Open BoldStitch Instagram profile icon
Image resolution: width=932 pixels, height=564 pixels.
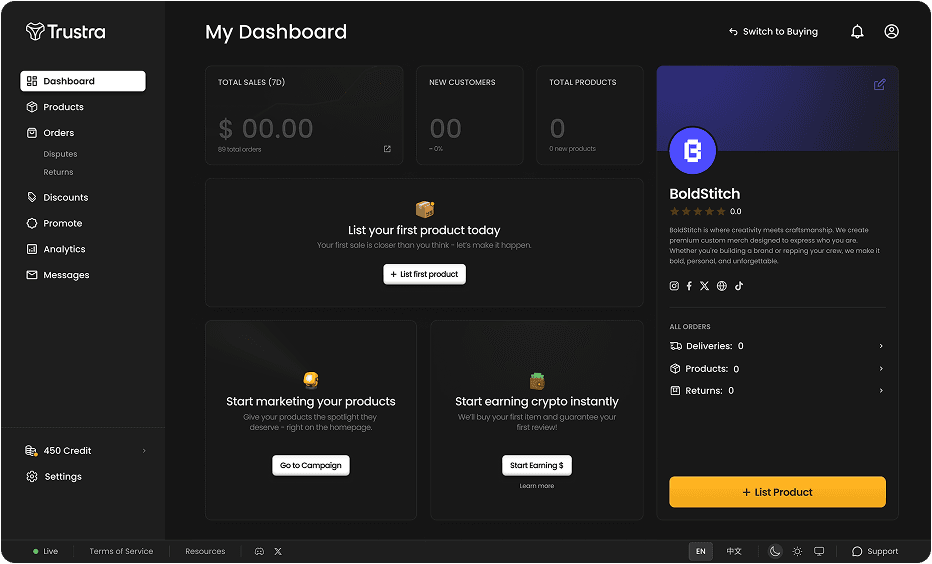coord(674,286)
